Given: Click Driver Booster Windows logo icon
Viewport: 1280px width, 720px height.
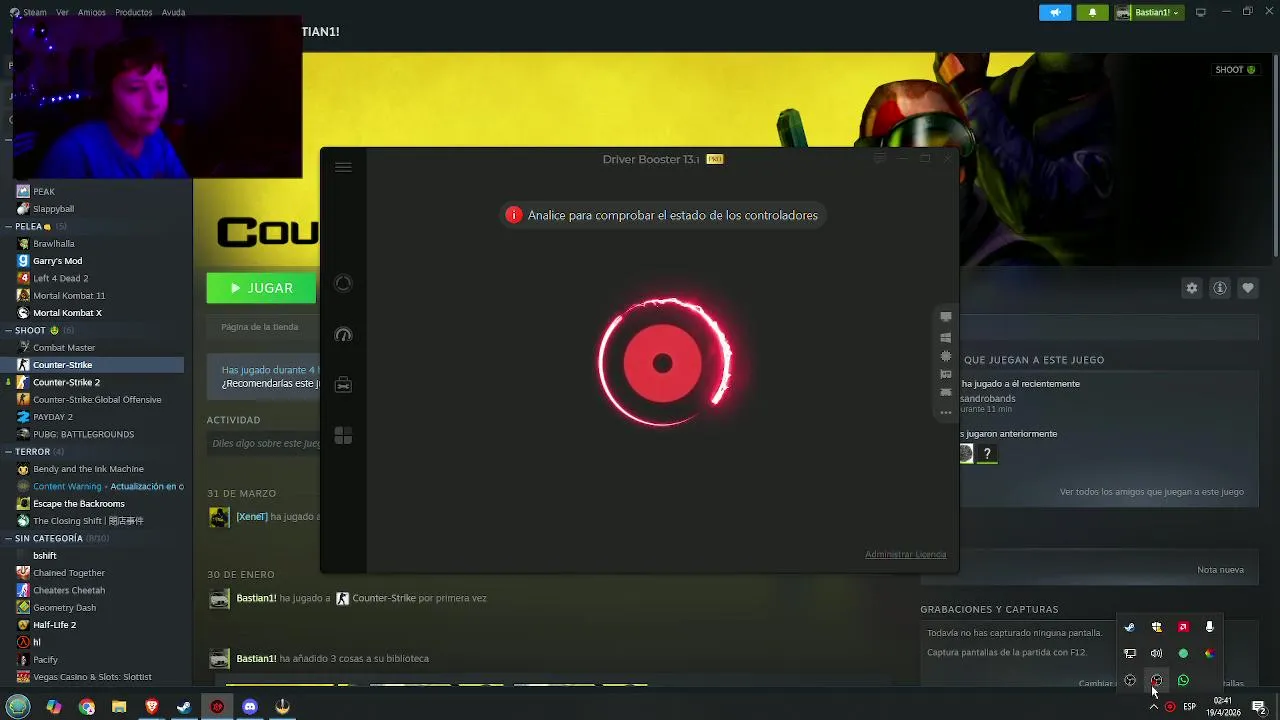Looking at the screenshot, I should (x=946, y=337).
